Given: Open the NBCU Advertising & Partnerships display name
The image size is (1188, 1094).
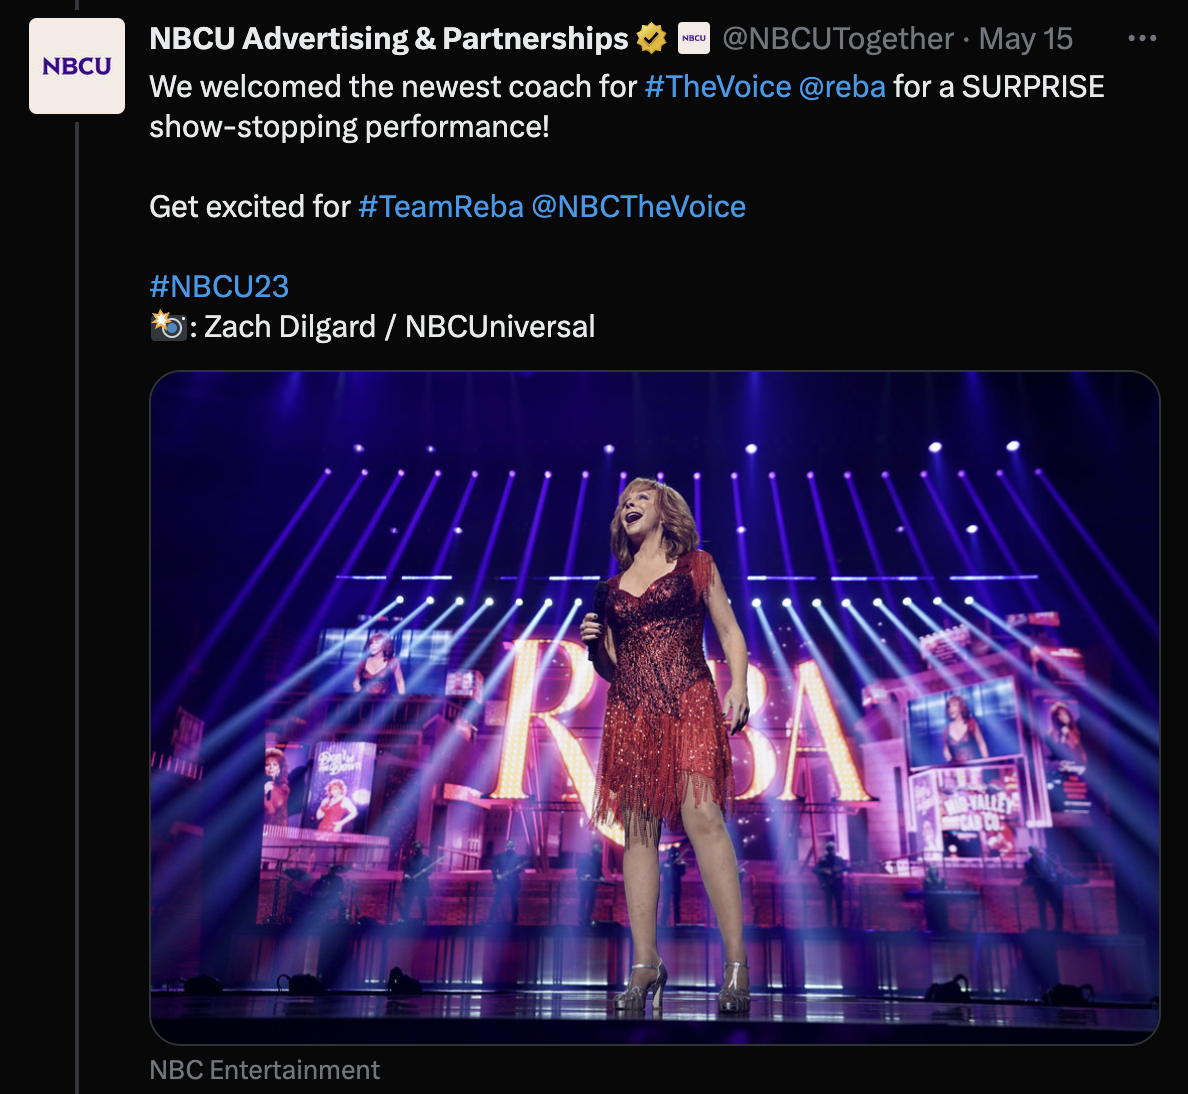Looking at the screenshot, I should (388, 39).
